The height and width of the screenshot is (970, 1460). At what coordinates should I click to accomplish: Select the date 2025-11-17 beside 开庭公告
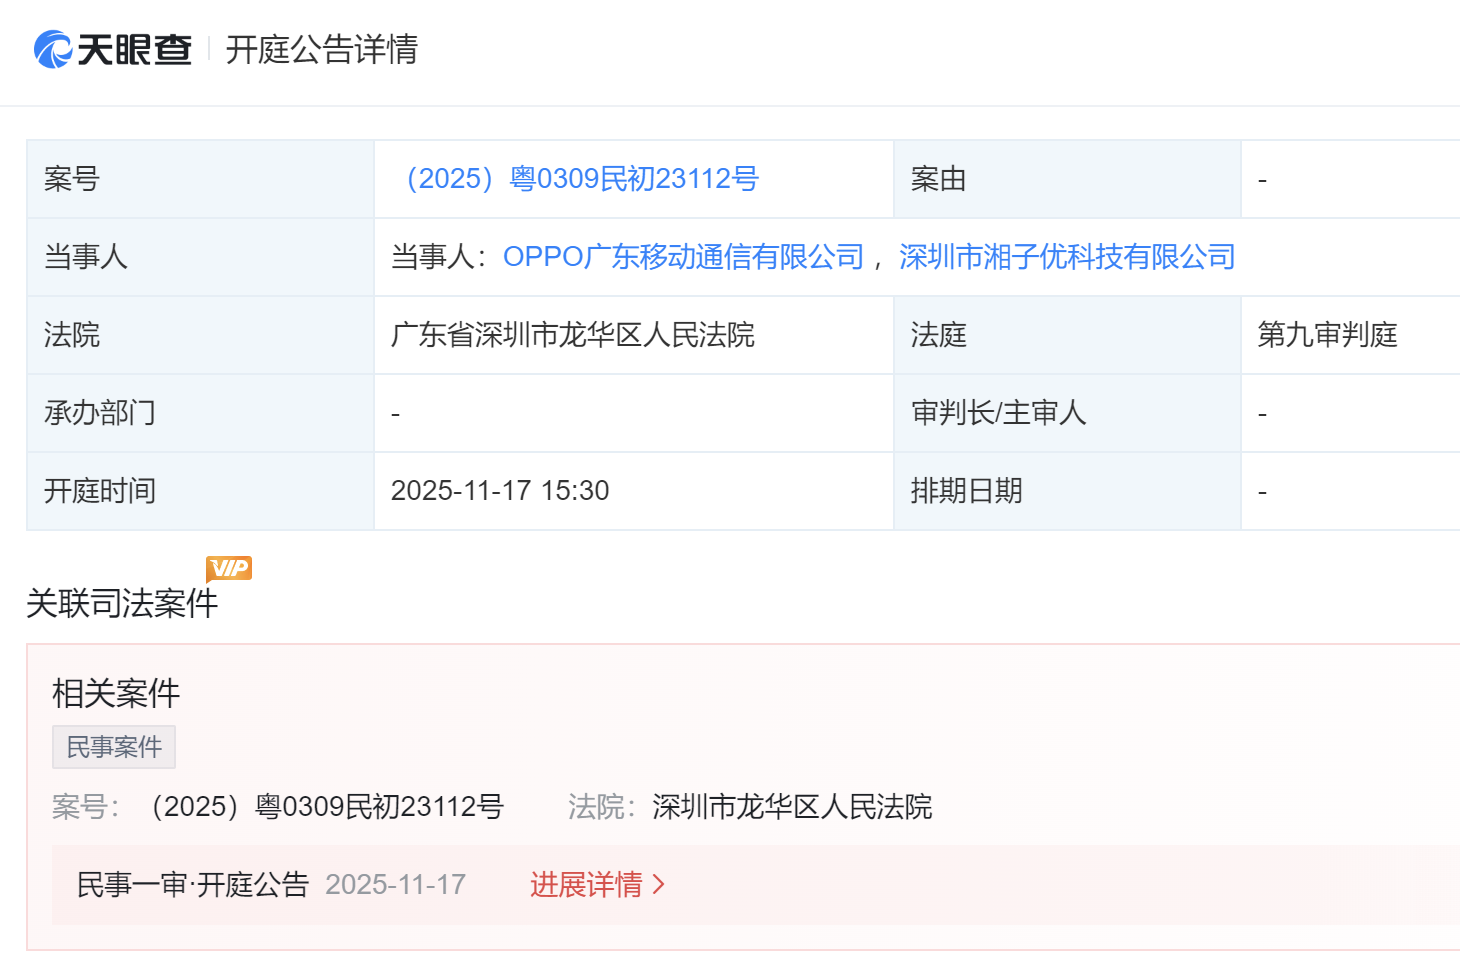click(x=396, y=885)
